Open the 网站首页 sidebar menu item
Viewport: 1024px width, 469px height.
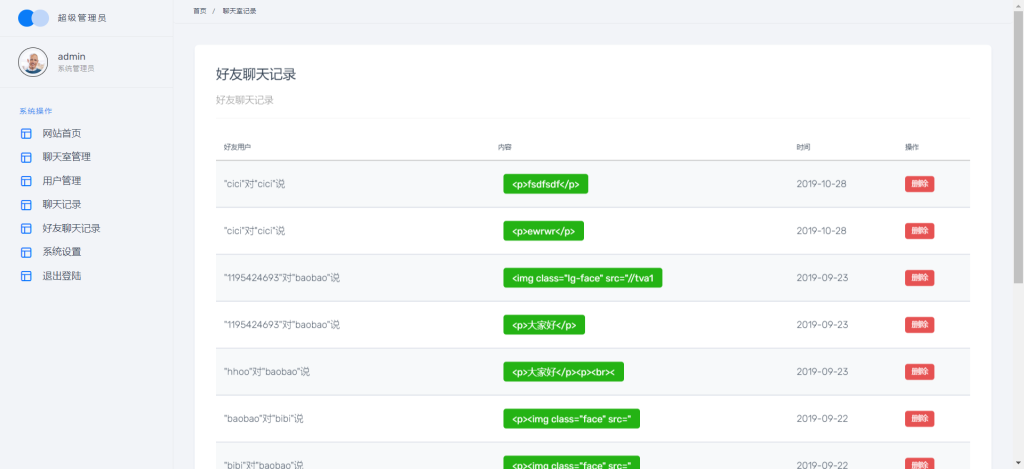coord(62,134)
